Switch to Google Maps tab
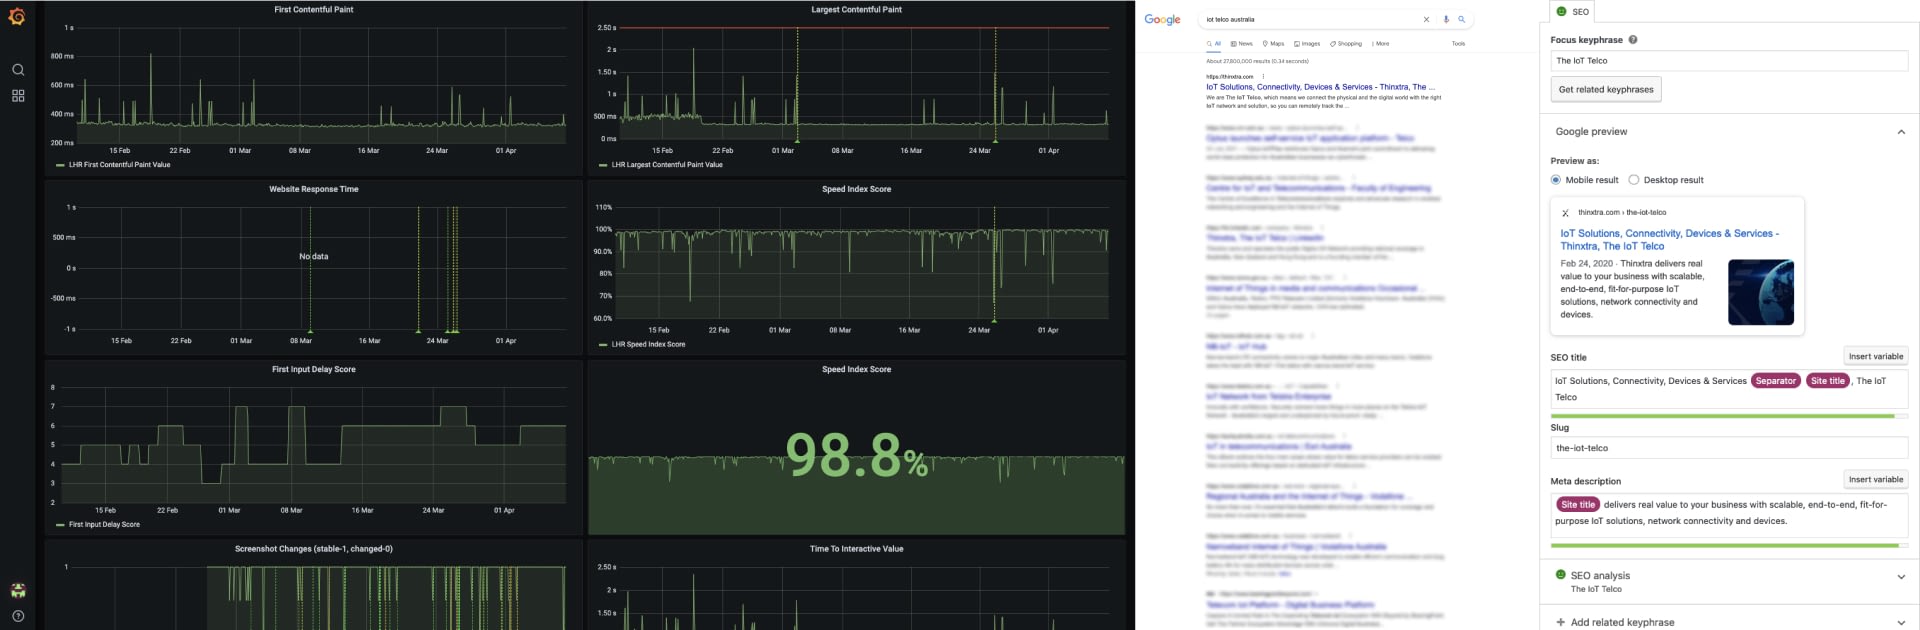The height and width of the screenshot is (630, 1920). pos(1274,44)
